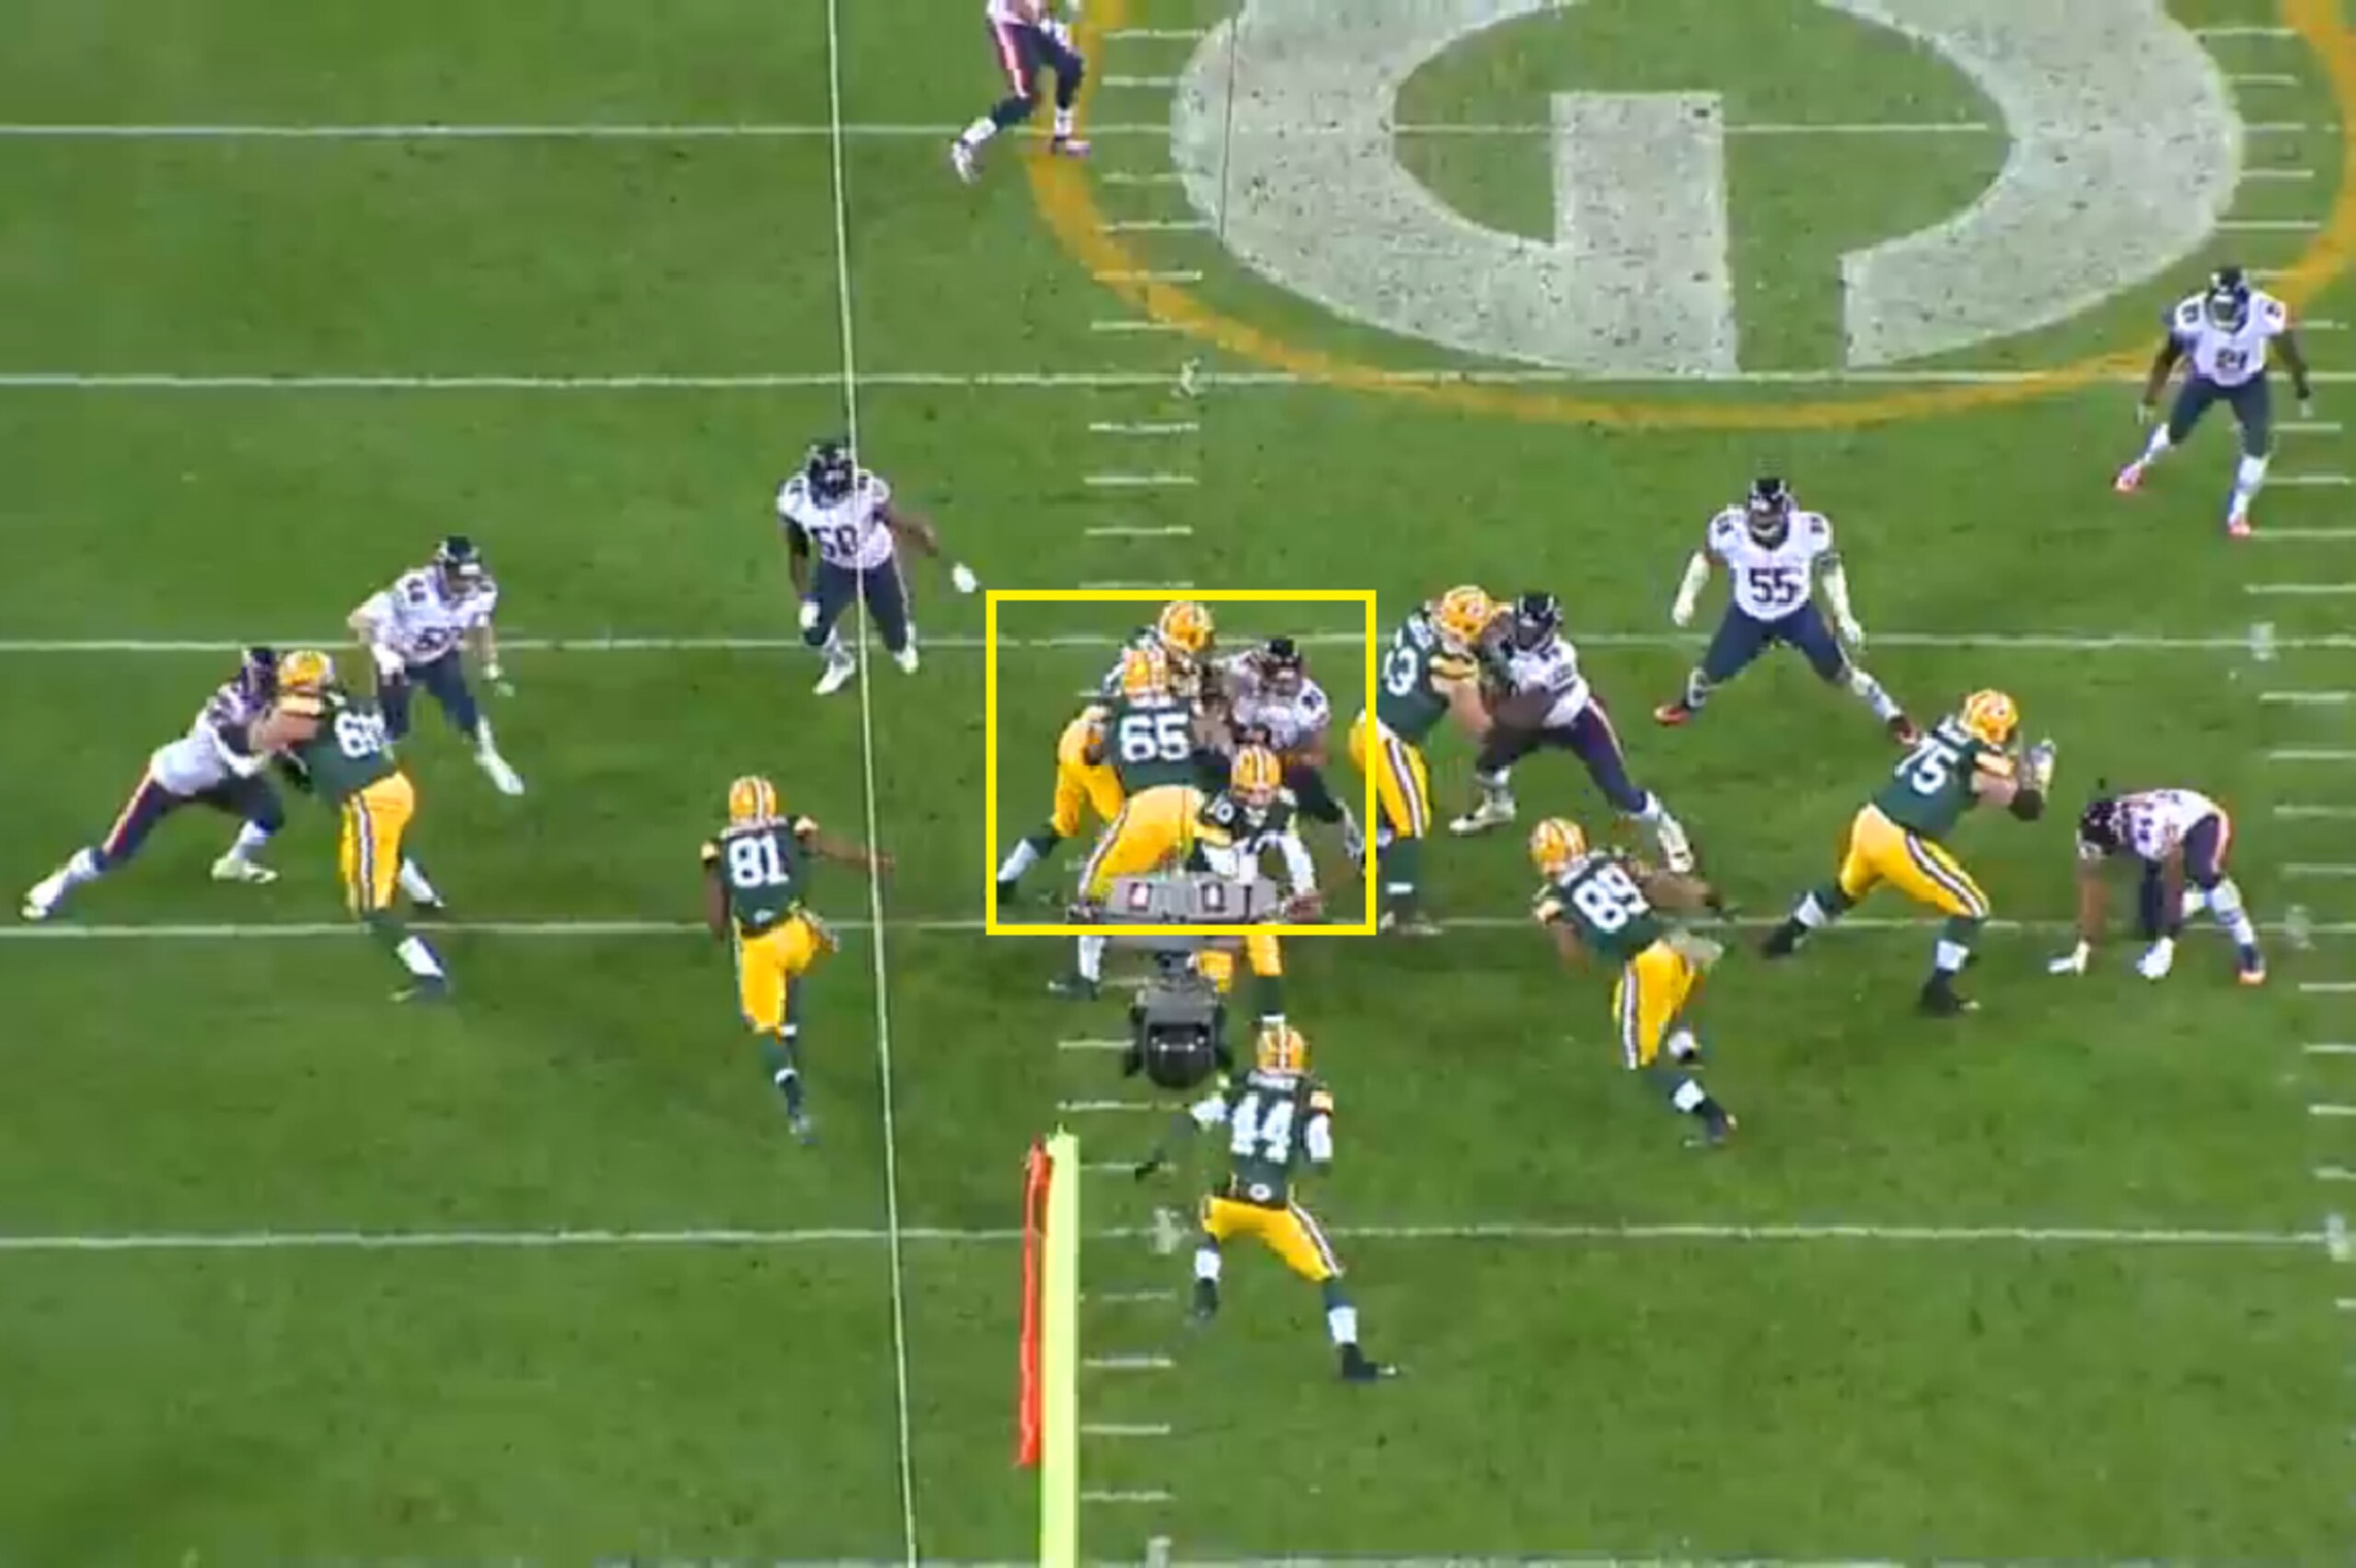Select the green jersey number 89 player

1630,975
